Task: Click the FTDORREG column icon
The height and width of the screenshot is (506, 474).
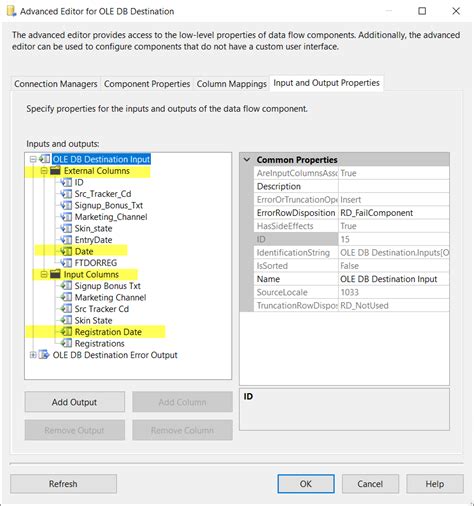Action: [66, 263]
